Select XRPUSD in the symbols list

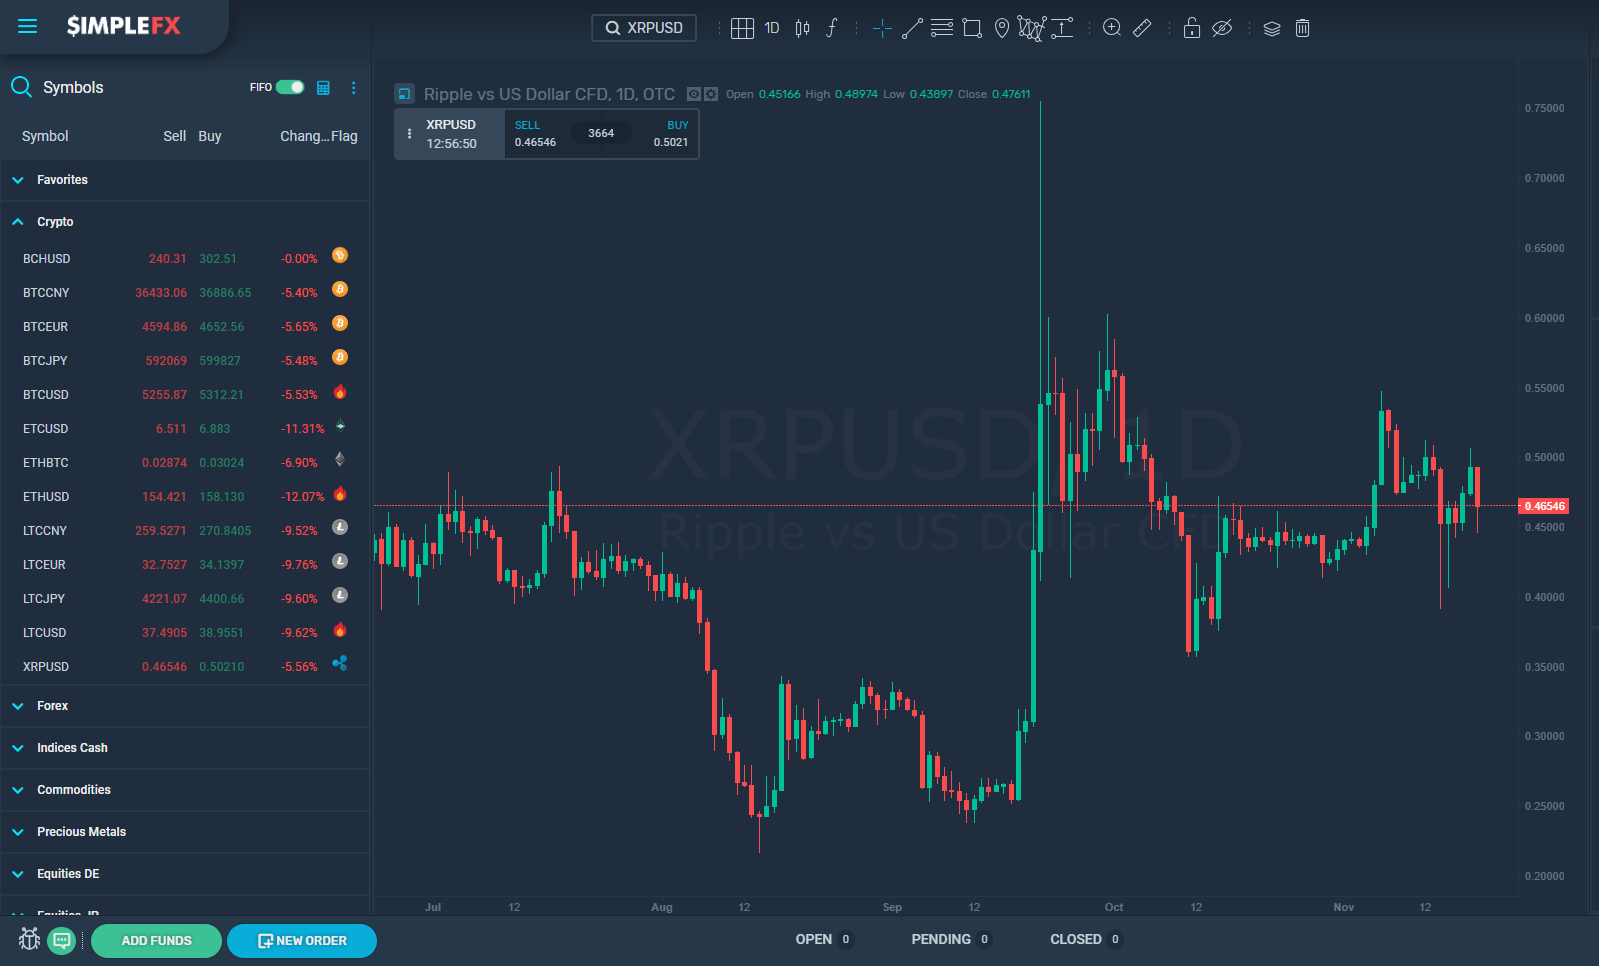point(186,666)
